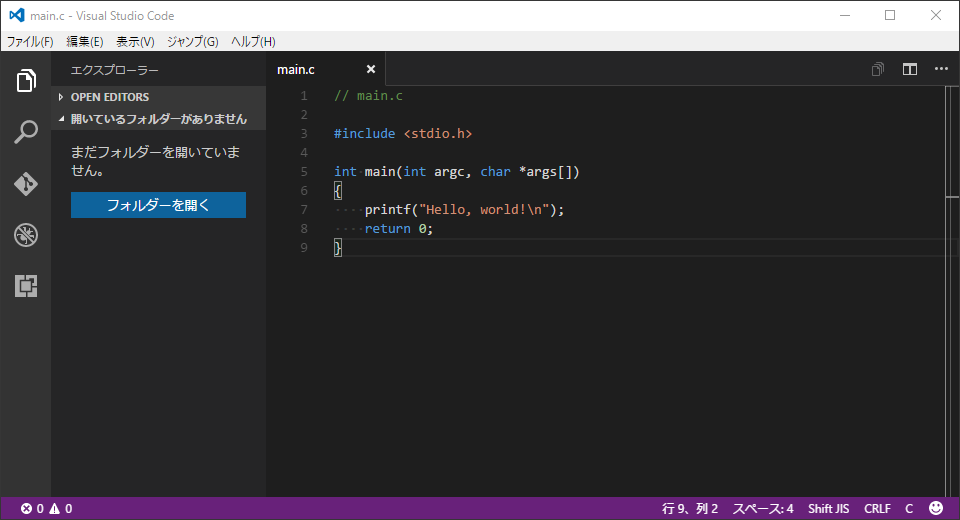Expand the OPEN EDITORS section

tap(159, 97)
